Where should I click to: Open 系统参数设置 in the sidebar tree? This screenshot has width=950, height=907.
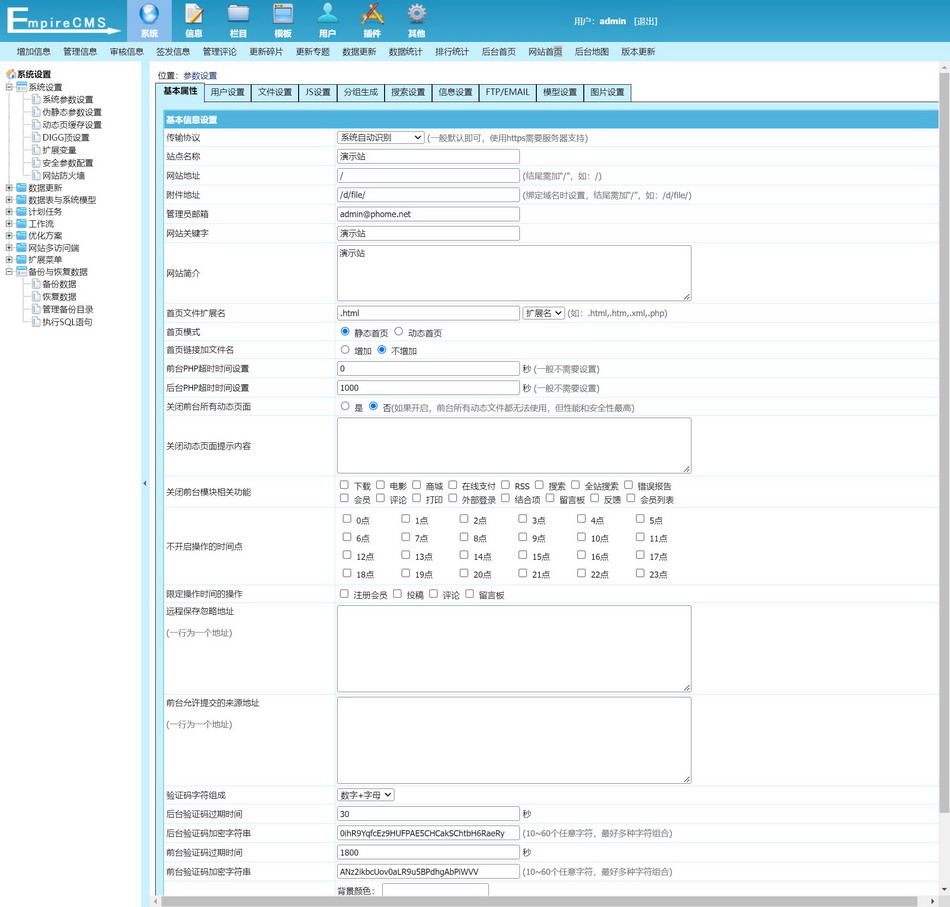click(x=67, y=99)
